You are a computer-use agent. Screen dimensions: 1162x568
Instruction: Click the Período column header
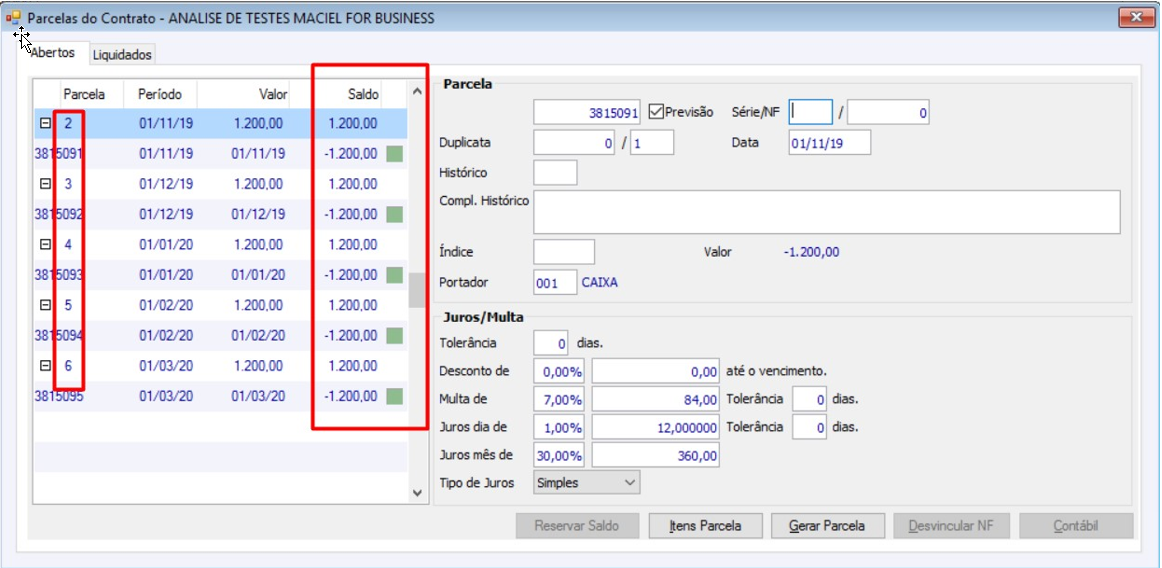159,94
